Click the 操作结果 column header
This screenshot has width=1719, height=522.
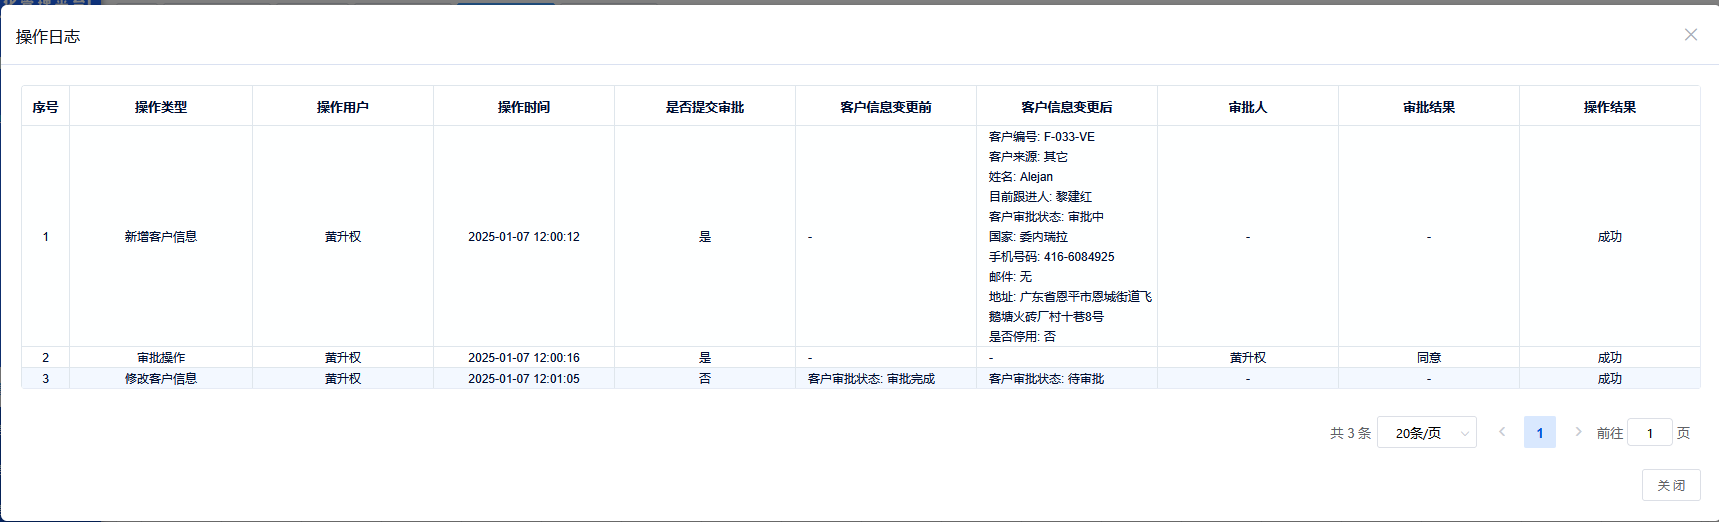[x=1610, y=107]
